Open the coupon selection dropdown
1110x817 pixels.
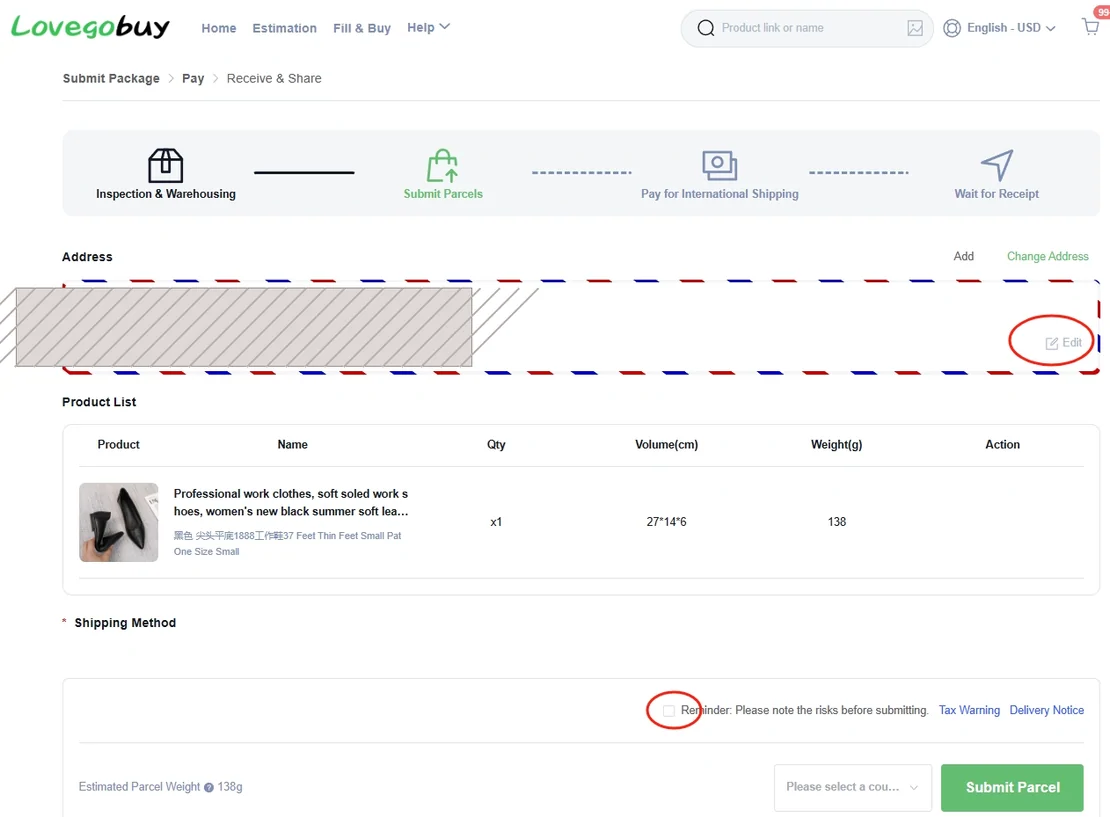click(x=852, y=787)
